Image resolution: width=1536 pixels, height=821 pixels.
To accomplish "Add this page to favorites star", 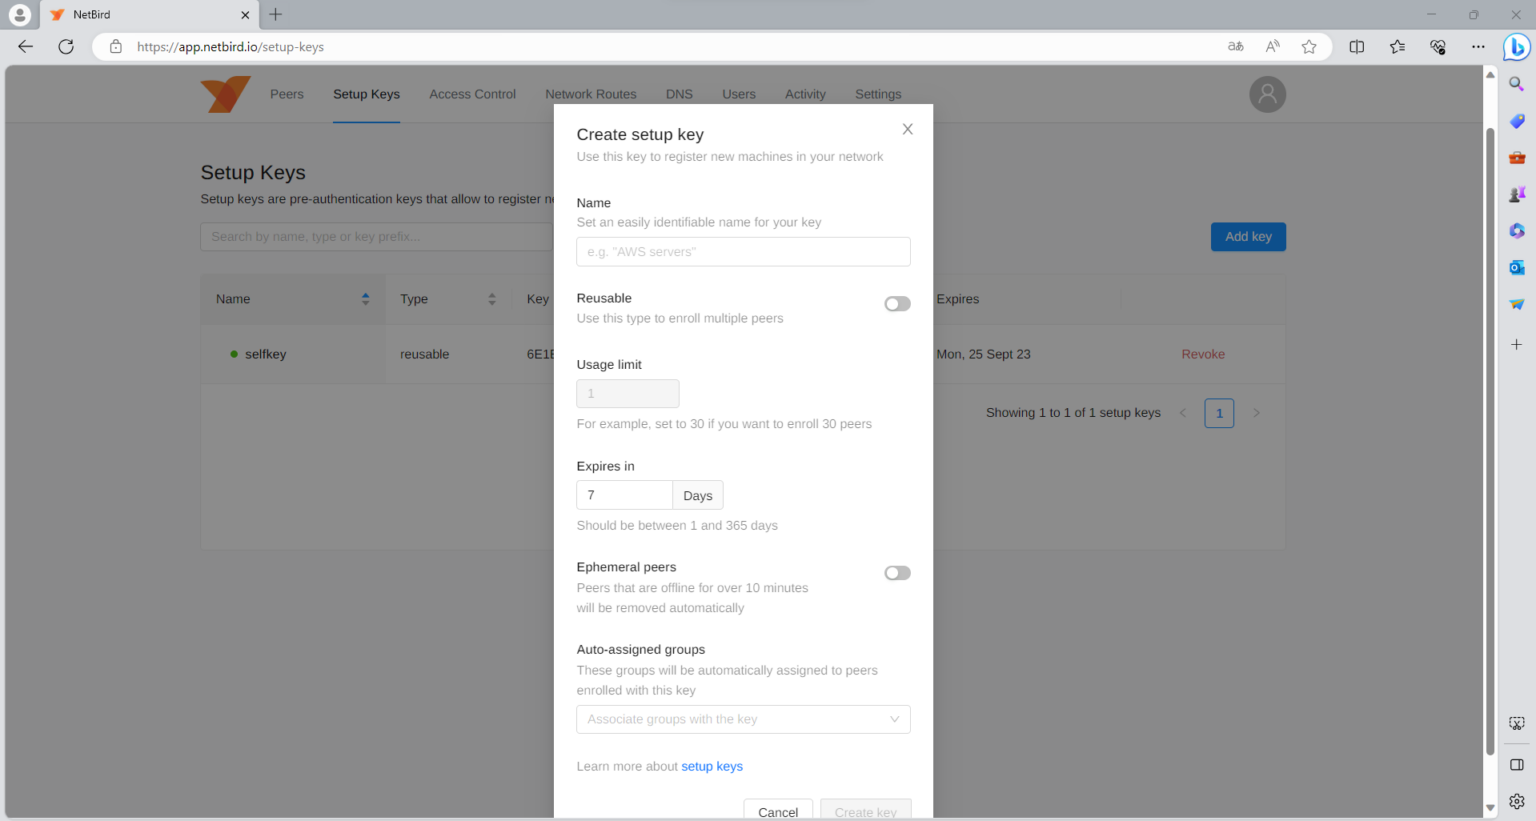I will pos(1309,47).
